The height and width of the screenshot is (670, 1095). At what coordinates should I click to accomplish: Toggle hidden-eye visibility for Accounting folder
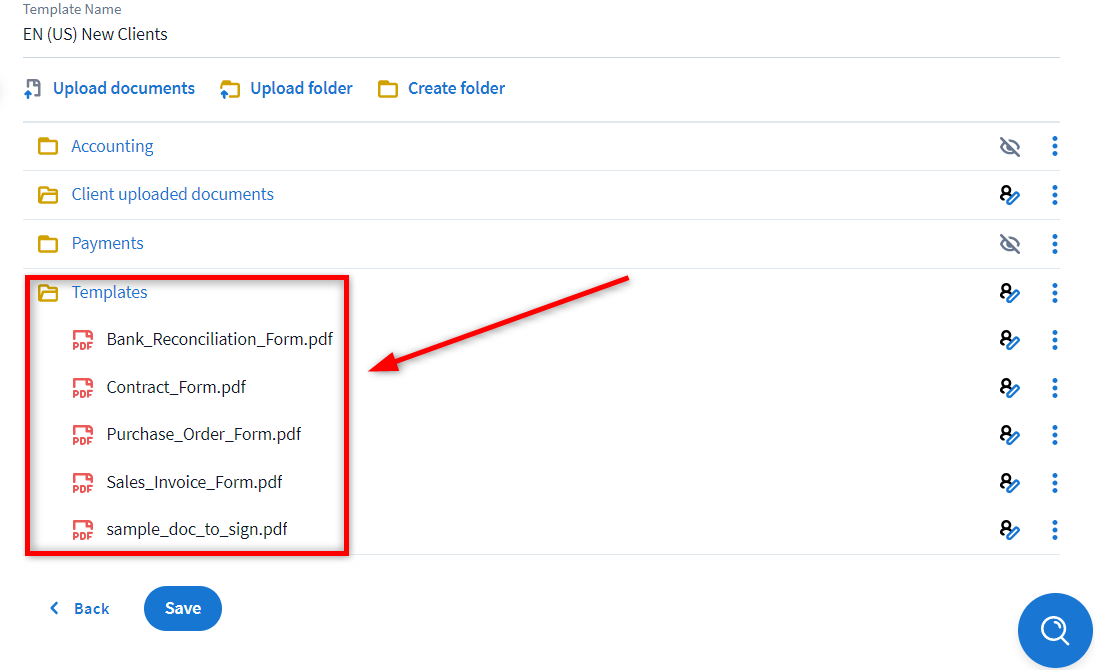1010,147
